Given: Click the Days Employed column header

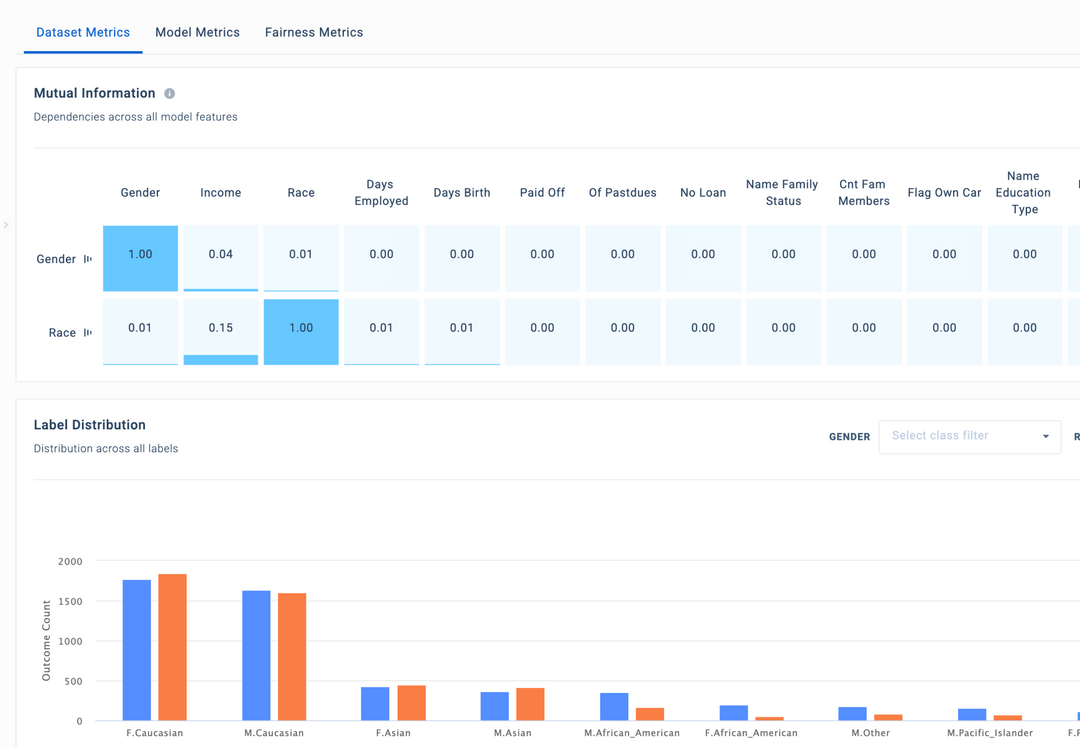Looking at the screenshot, I should pyautogui.click(x=381, y=192).
